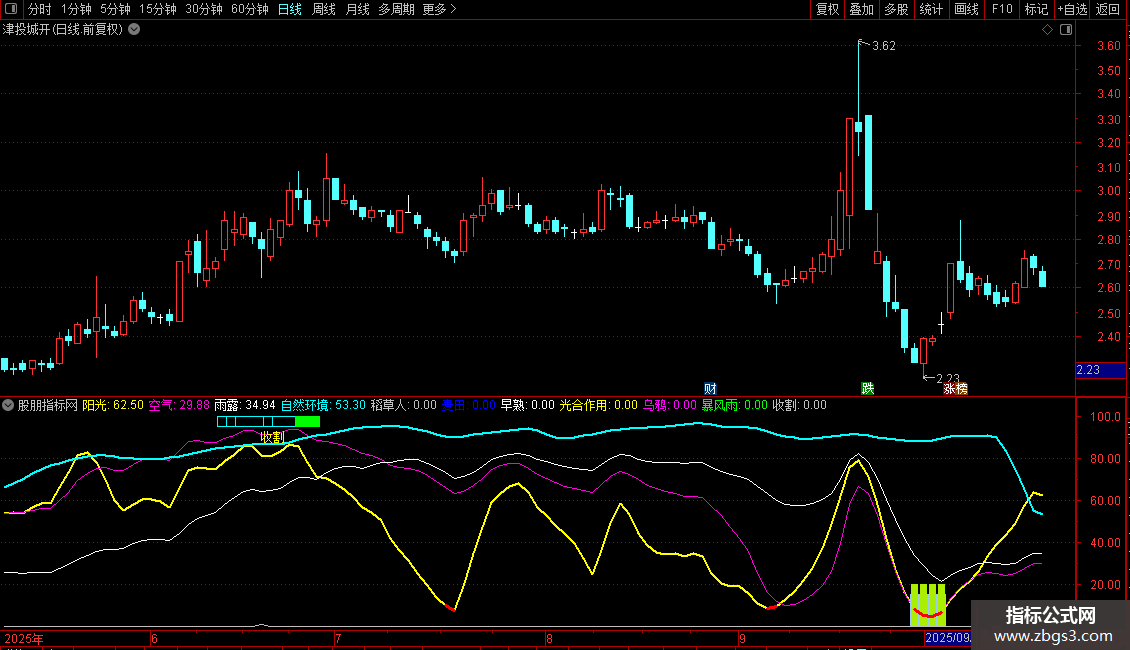The width and height of the screenshot is (1130, 650).
Task: Expand 更多 time period options
Action: (439, 9)
